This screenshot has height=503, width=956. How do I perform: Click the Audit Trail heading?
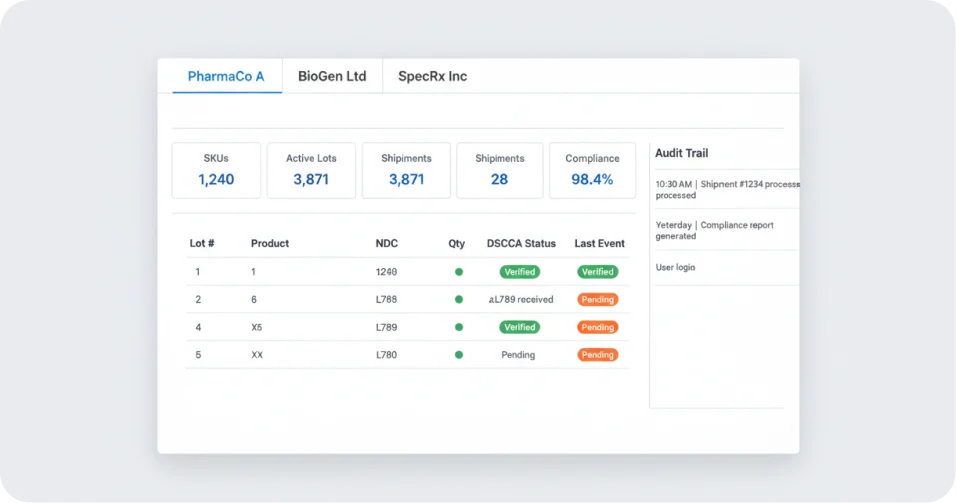(682, 153)
